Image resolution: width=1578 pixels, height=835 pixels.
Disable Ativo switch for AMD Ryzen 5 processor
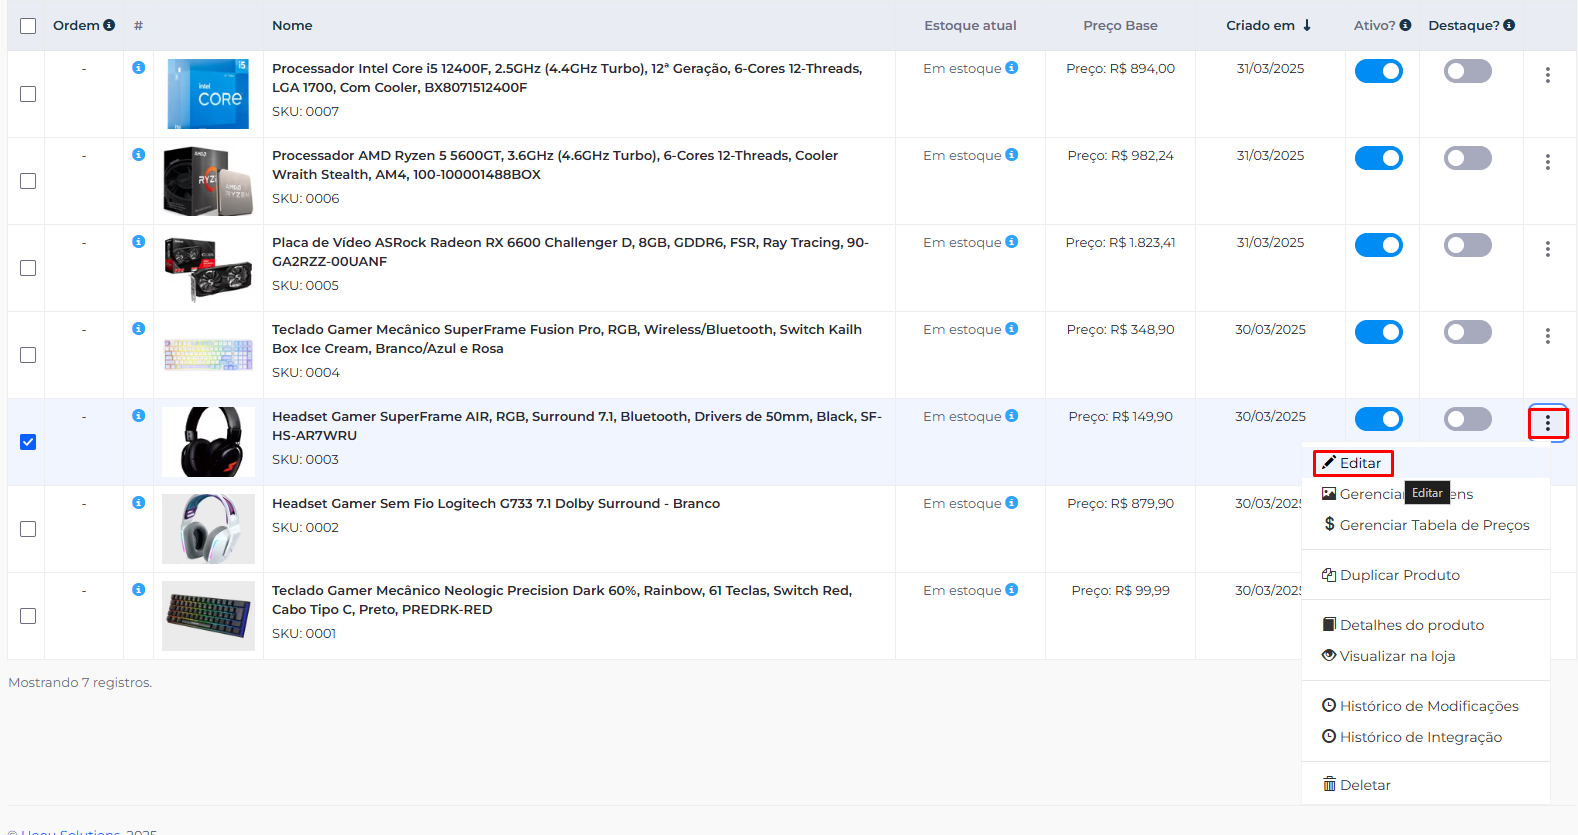(x=1378, y=158)
